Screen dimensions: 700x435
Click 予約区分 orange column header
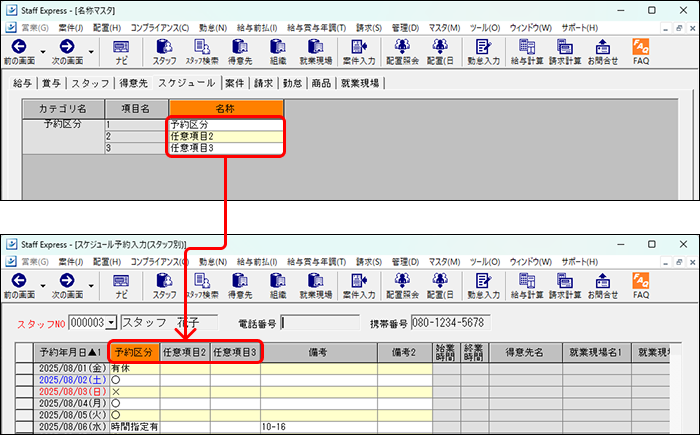pyautogui.click(x=134, y=352)
